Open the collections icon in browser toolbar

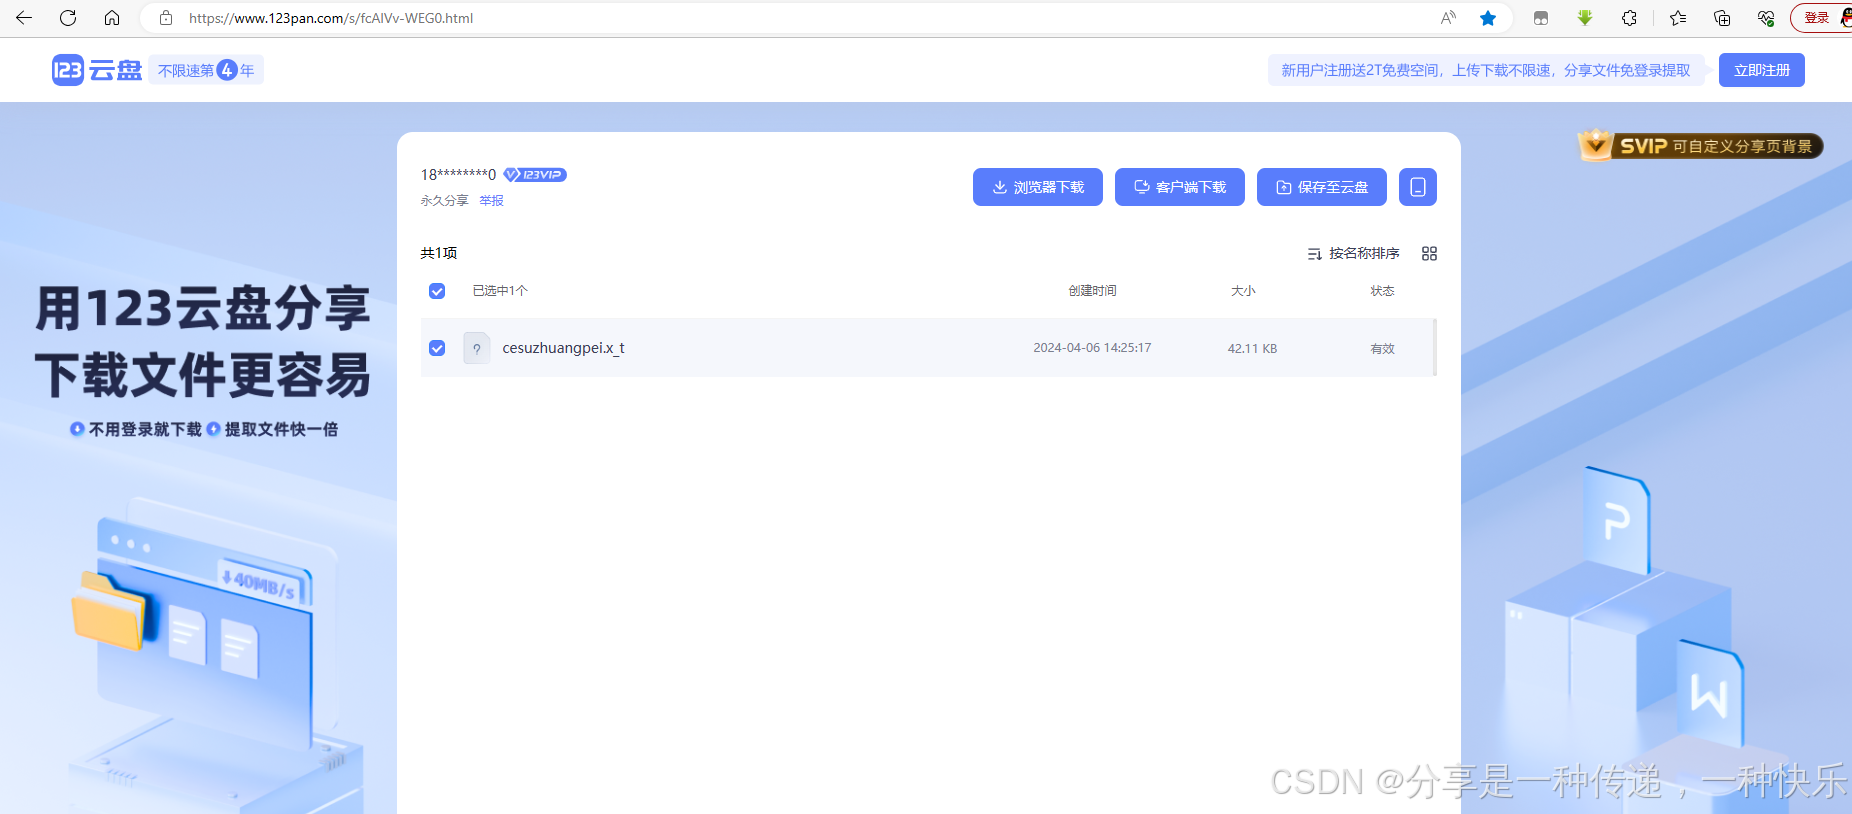[x=1722, y=18]
